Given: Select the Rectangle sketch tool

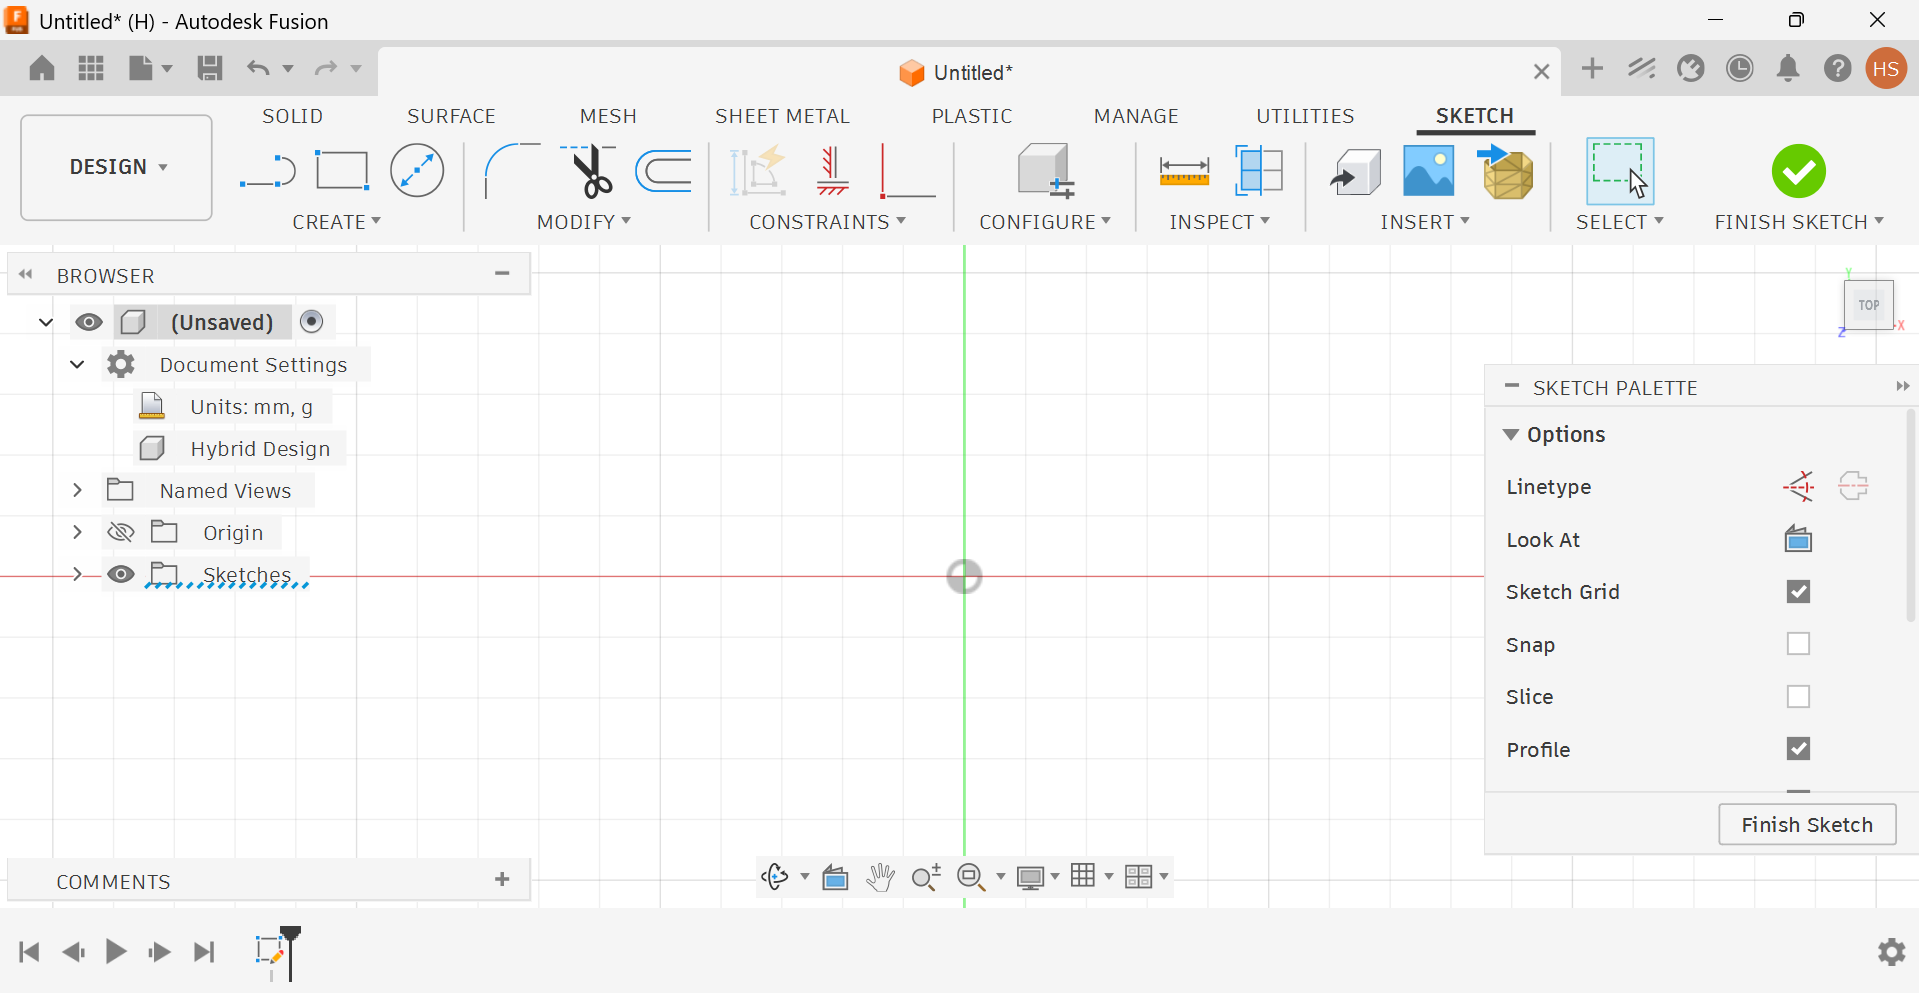Looking at the screenshot, I should (342, 171).
